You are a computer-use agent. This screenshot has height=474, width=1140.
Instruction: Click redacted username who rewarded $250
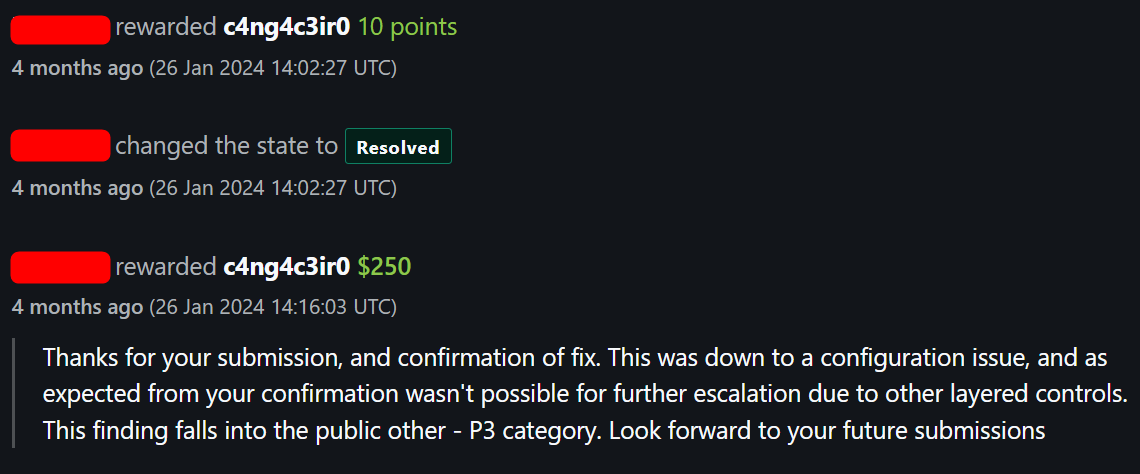point(60,267)
